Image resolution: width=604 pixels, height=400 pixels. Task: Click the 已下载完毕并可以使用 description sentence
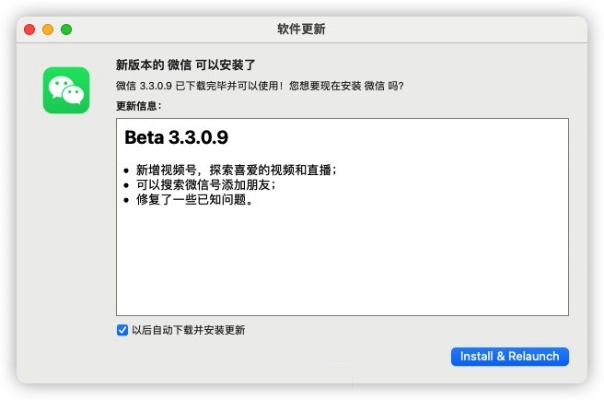point(210,86)
